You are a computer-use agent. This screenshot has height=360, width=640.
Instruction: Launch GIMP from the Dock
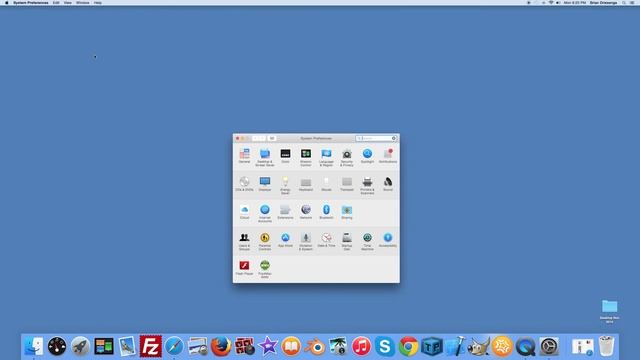click(479, 346)
